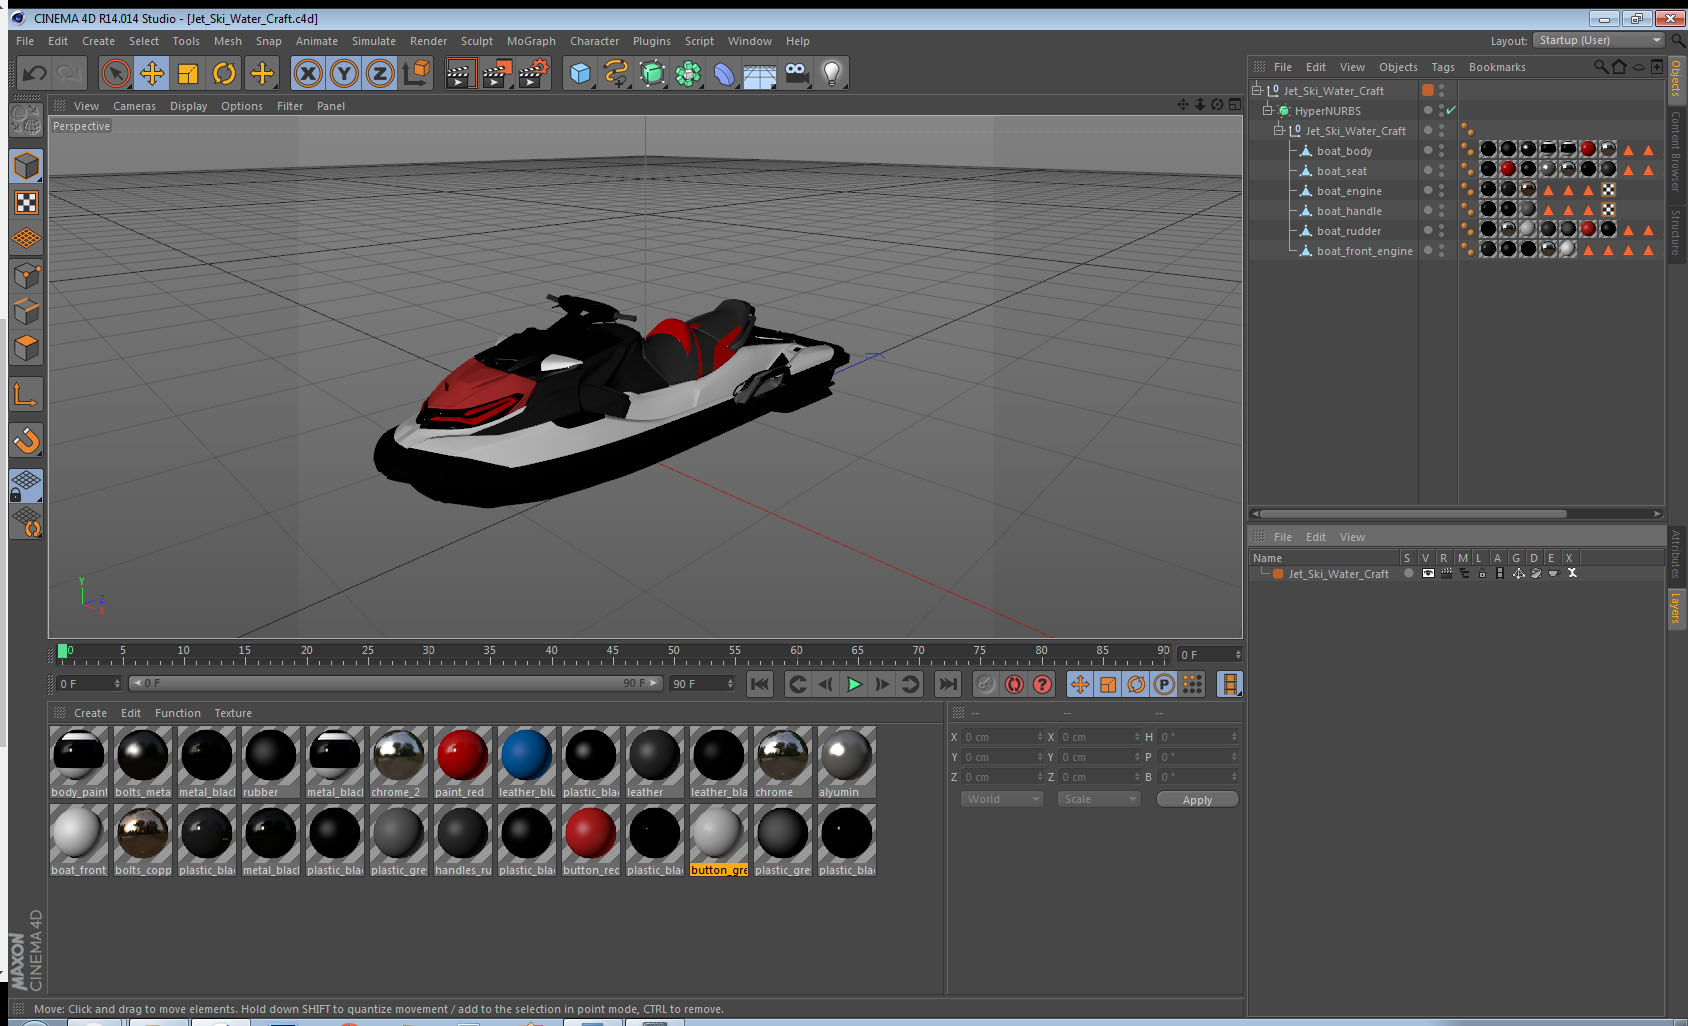The height and width of the screenshot is (1026, 1688).
Task: Select paint_red material swatch
Action: pyautogui.click(x=462, y=763)
